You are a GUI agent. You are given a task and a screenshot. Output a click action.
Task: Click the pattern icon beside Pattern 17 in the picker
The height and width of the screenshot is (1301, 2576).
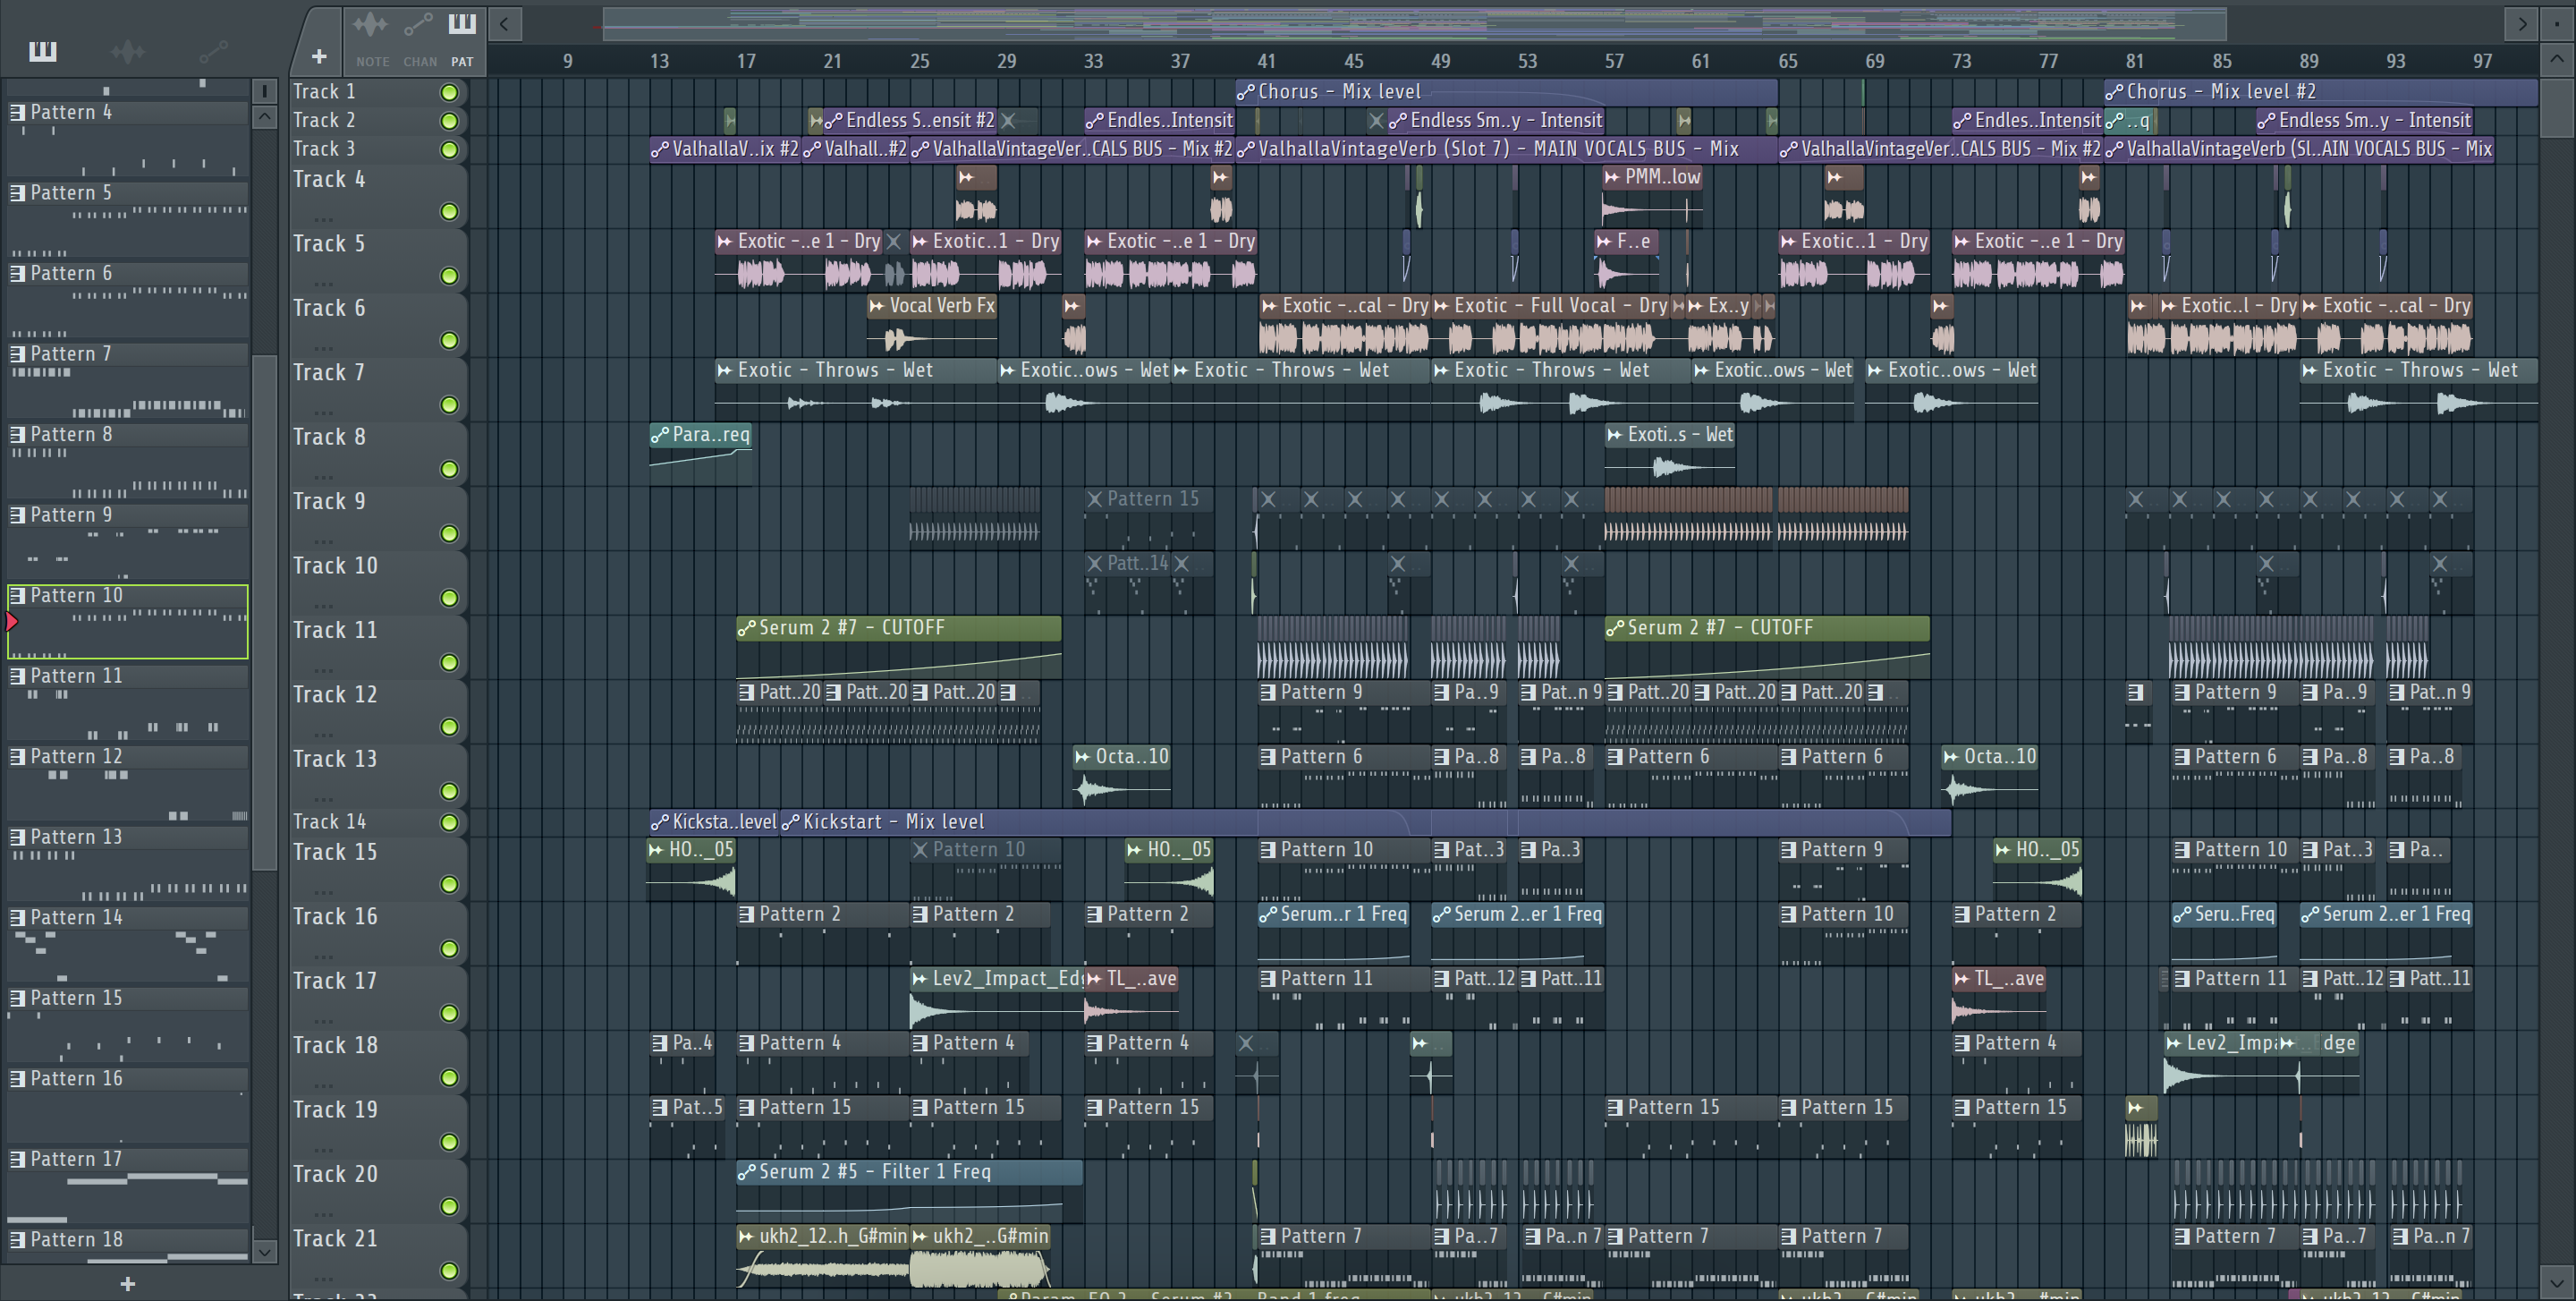tap(17, 1159)
